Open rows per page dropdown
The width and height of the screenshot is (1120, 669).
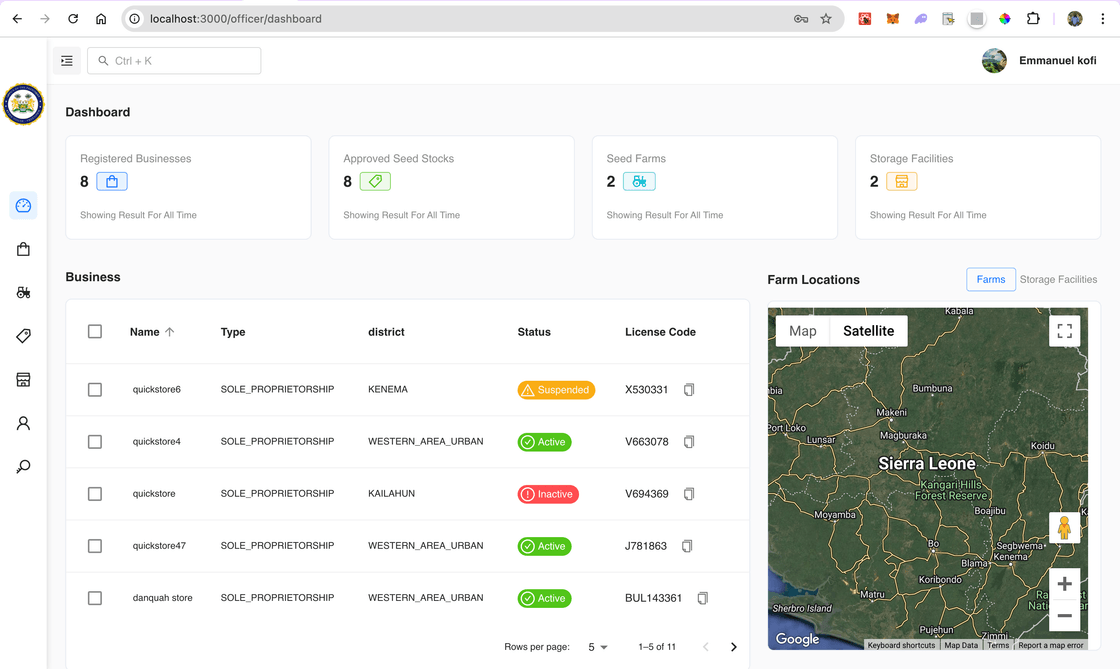[598, 647]
